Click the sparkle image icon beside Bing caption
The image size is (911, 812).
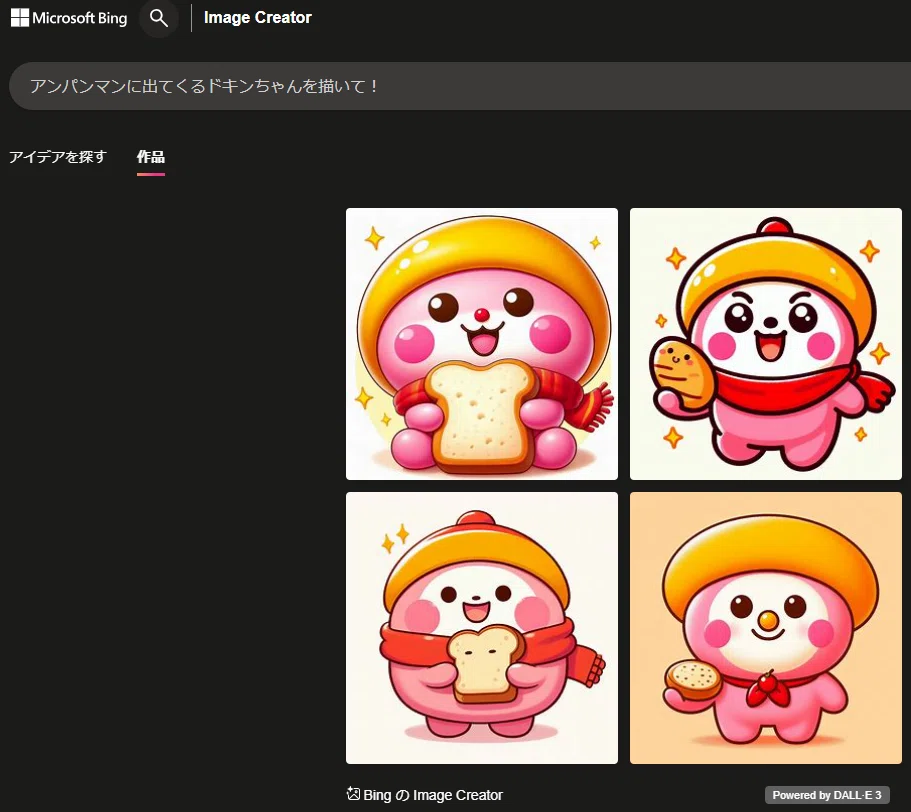point(353,793)
